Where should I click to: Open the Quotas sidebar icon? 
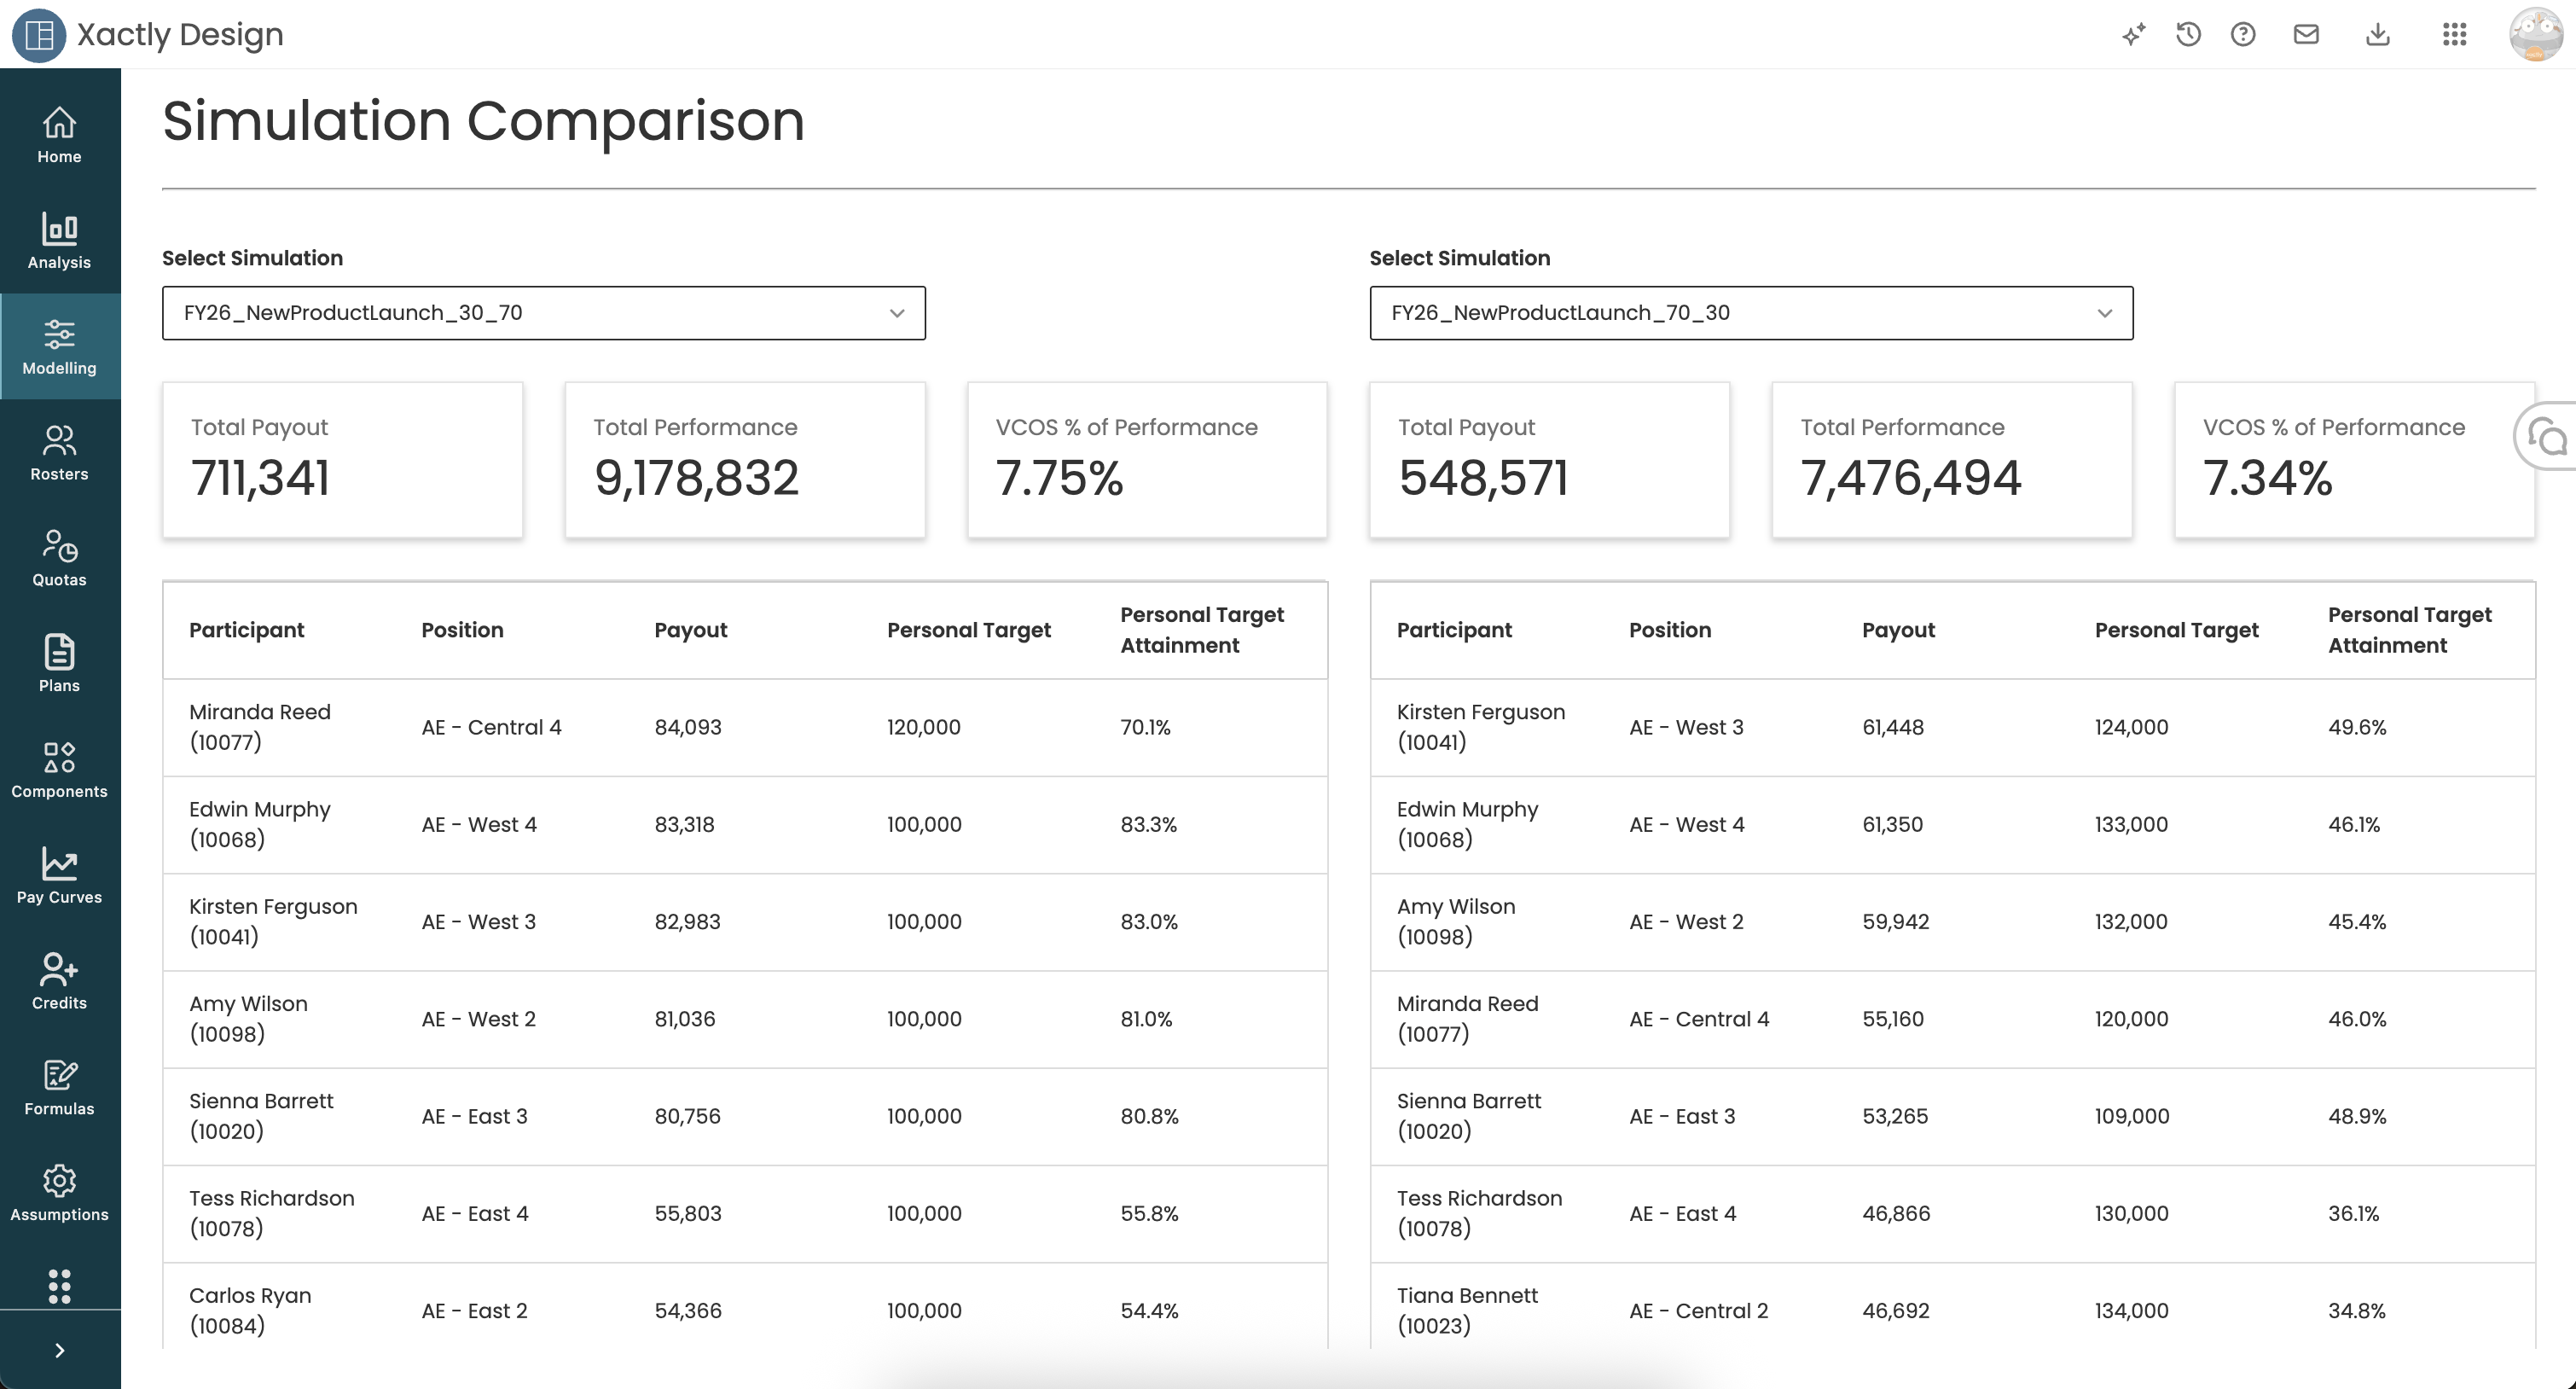(59, 558)
